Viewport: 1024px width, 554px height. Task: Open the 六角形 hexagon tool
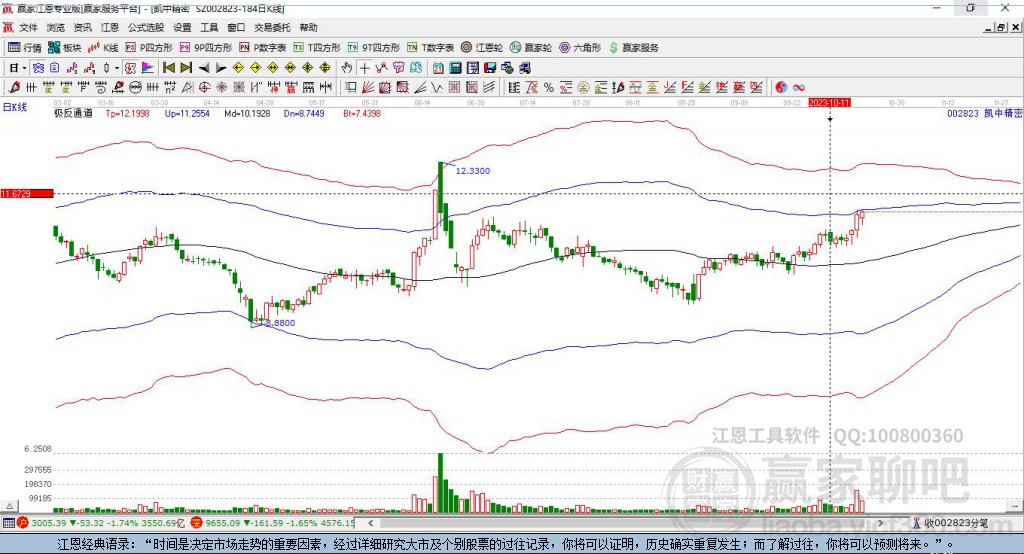point(579,48)
